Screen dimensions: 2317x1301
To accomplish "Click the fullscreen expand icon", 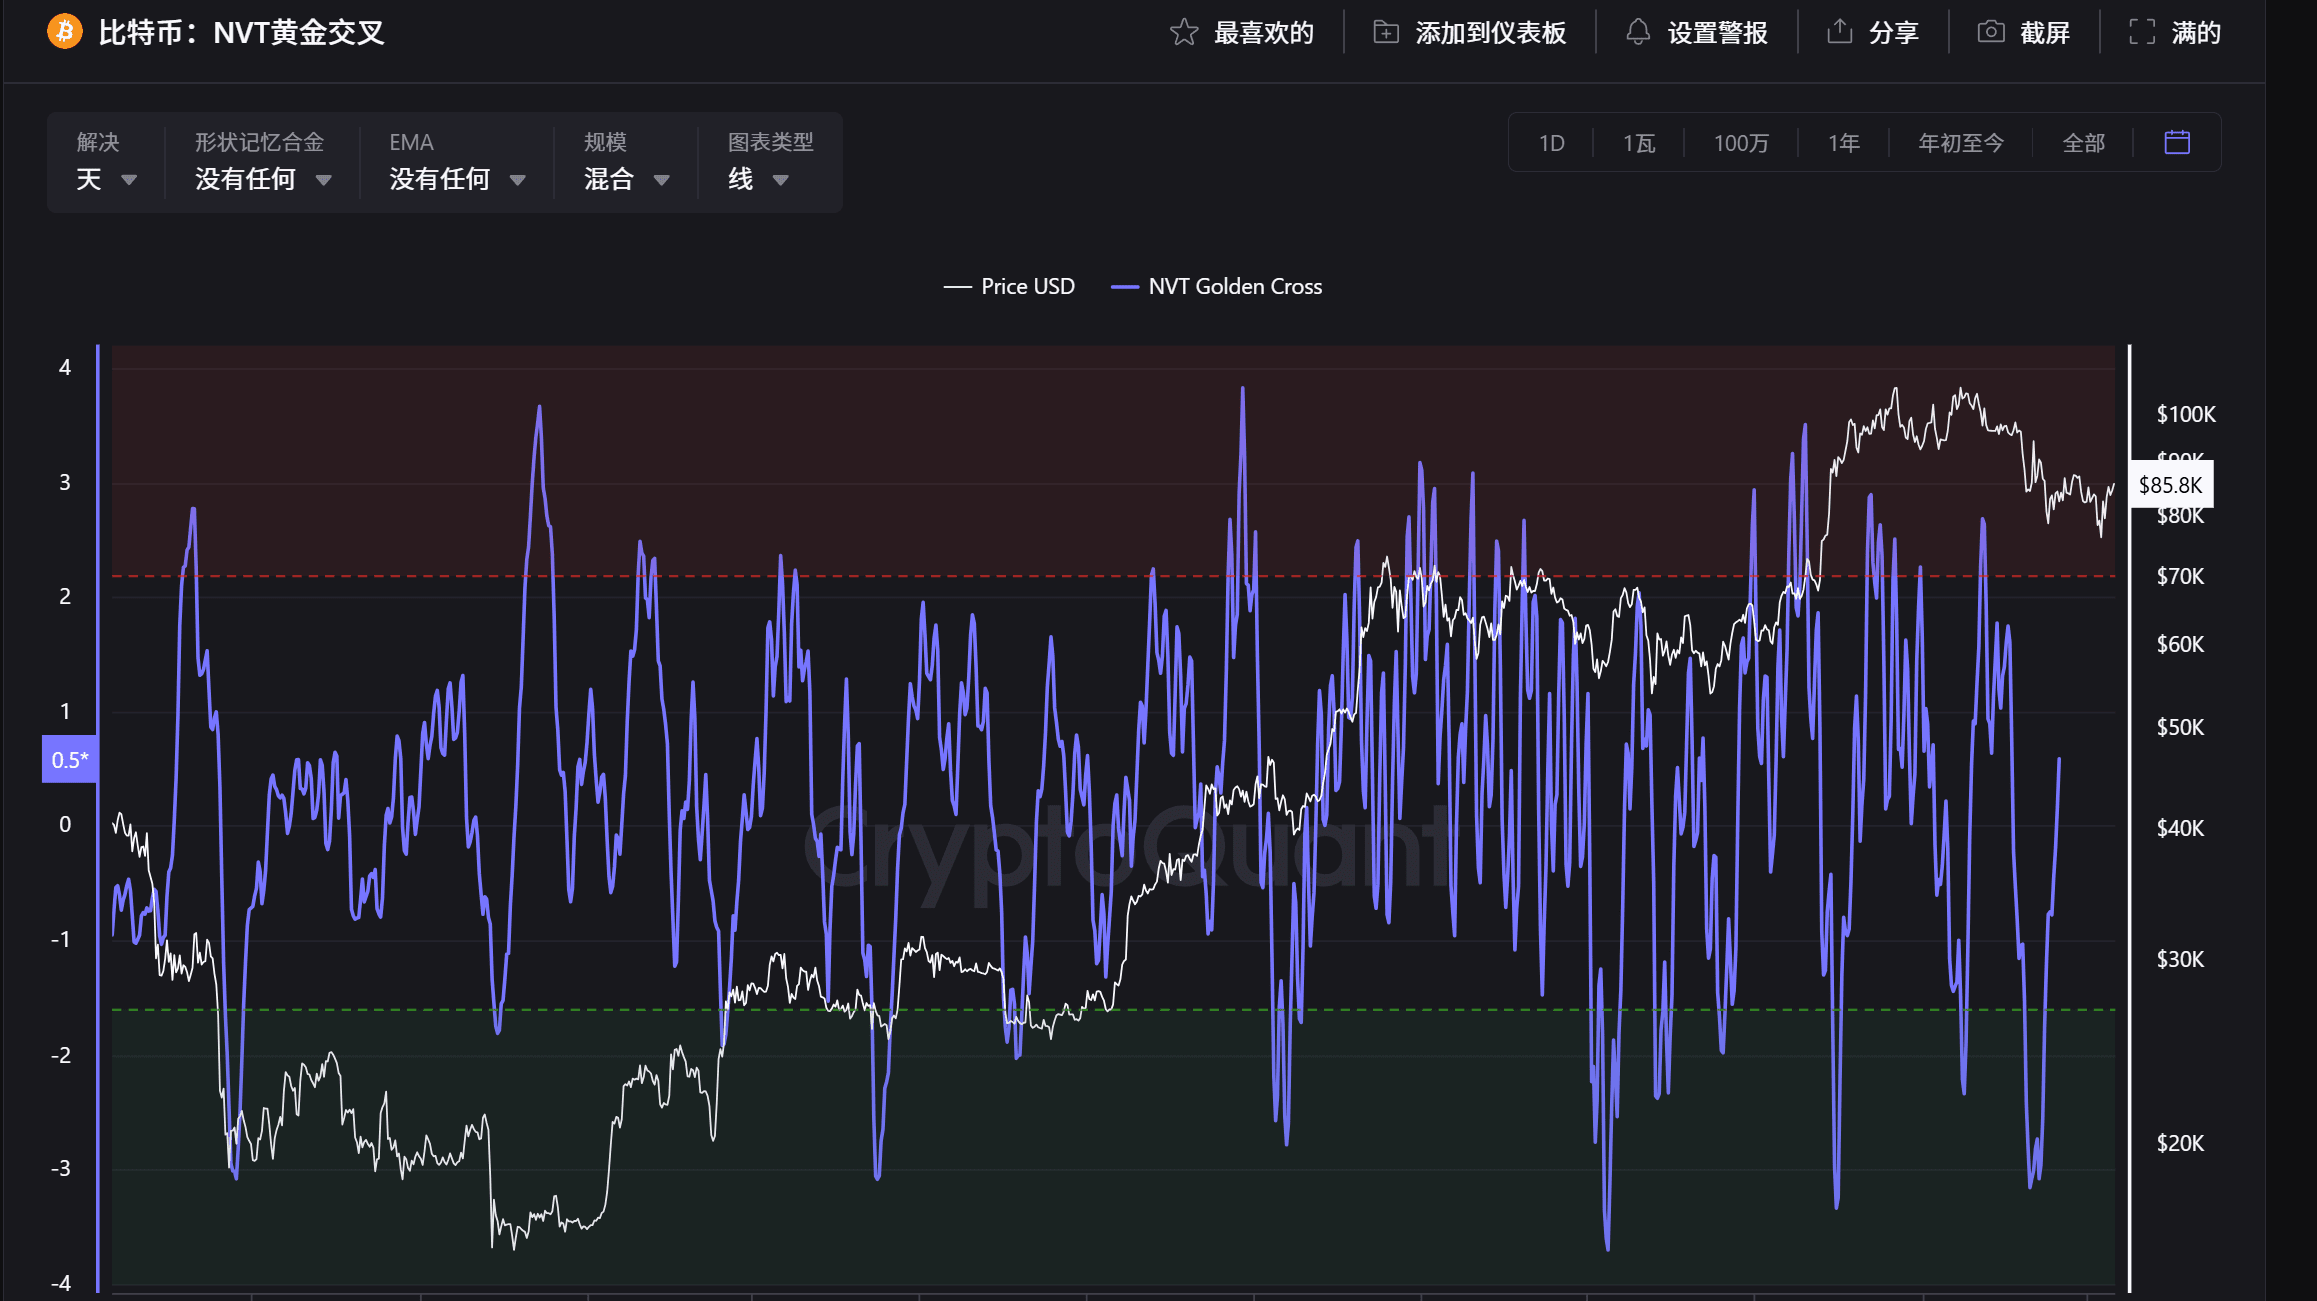I will pyautogui.click(x=2142, y=33).
